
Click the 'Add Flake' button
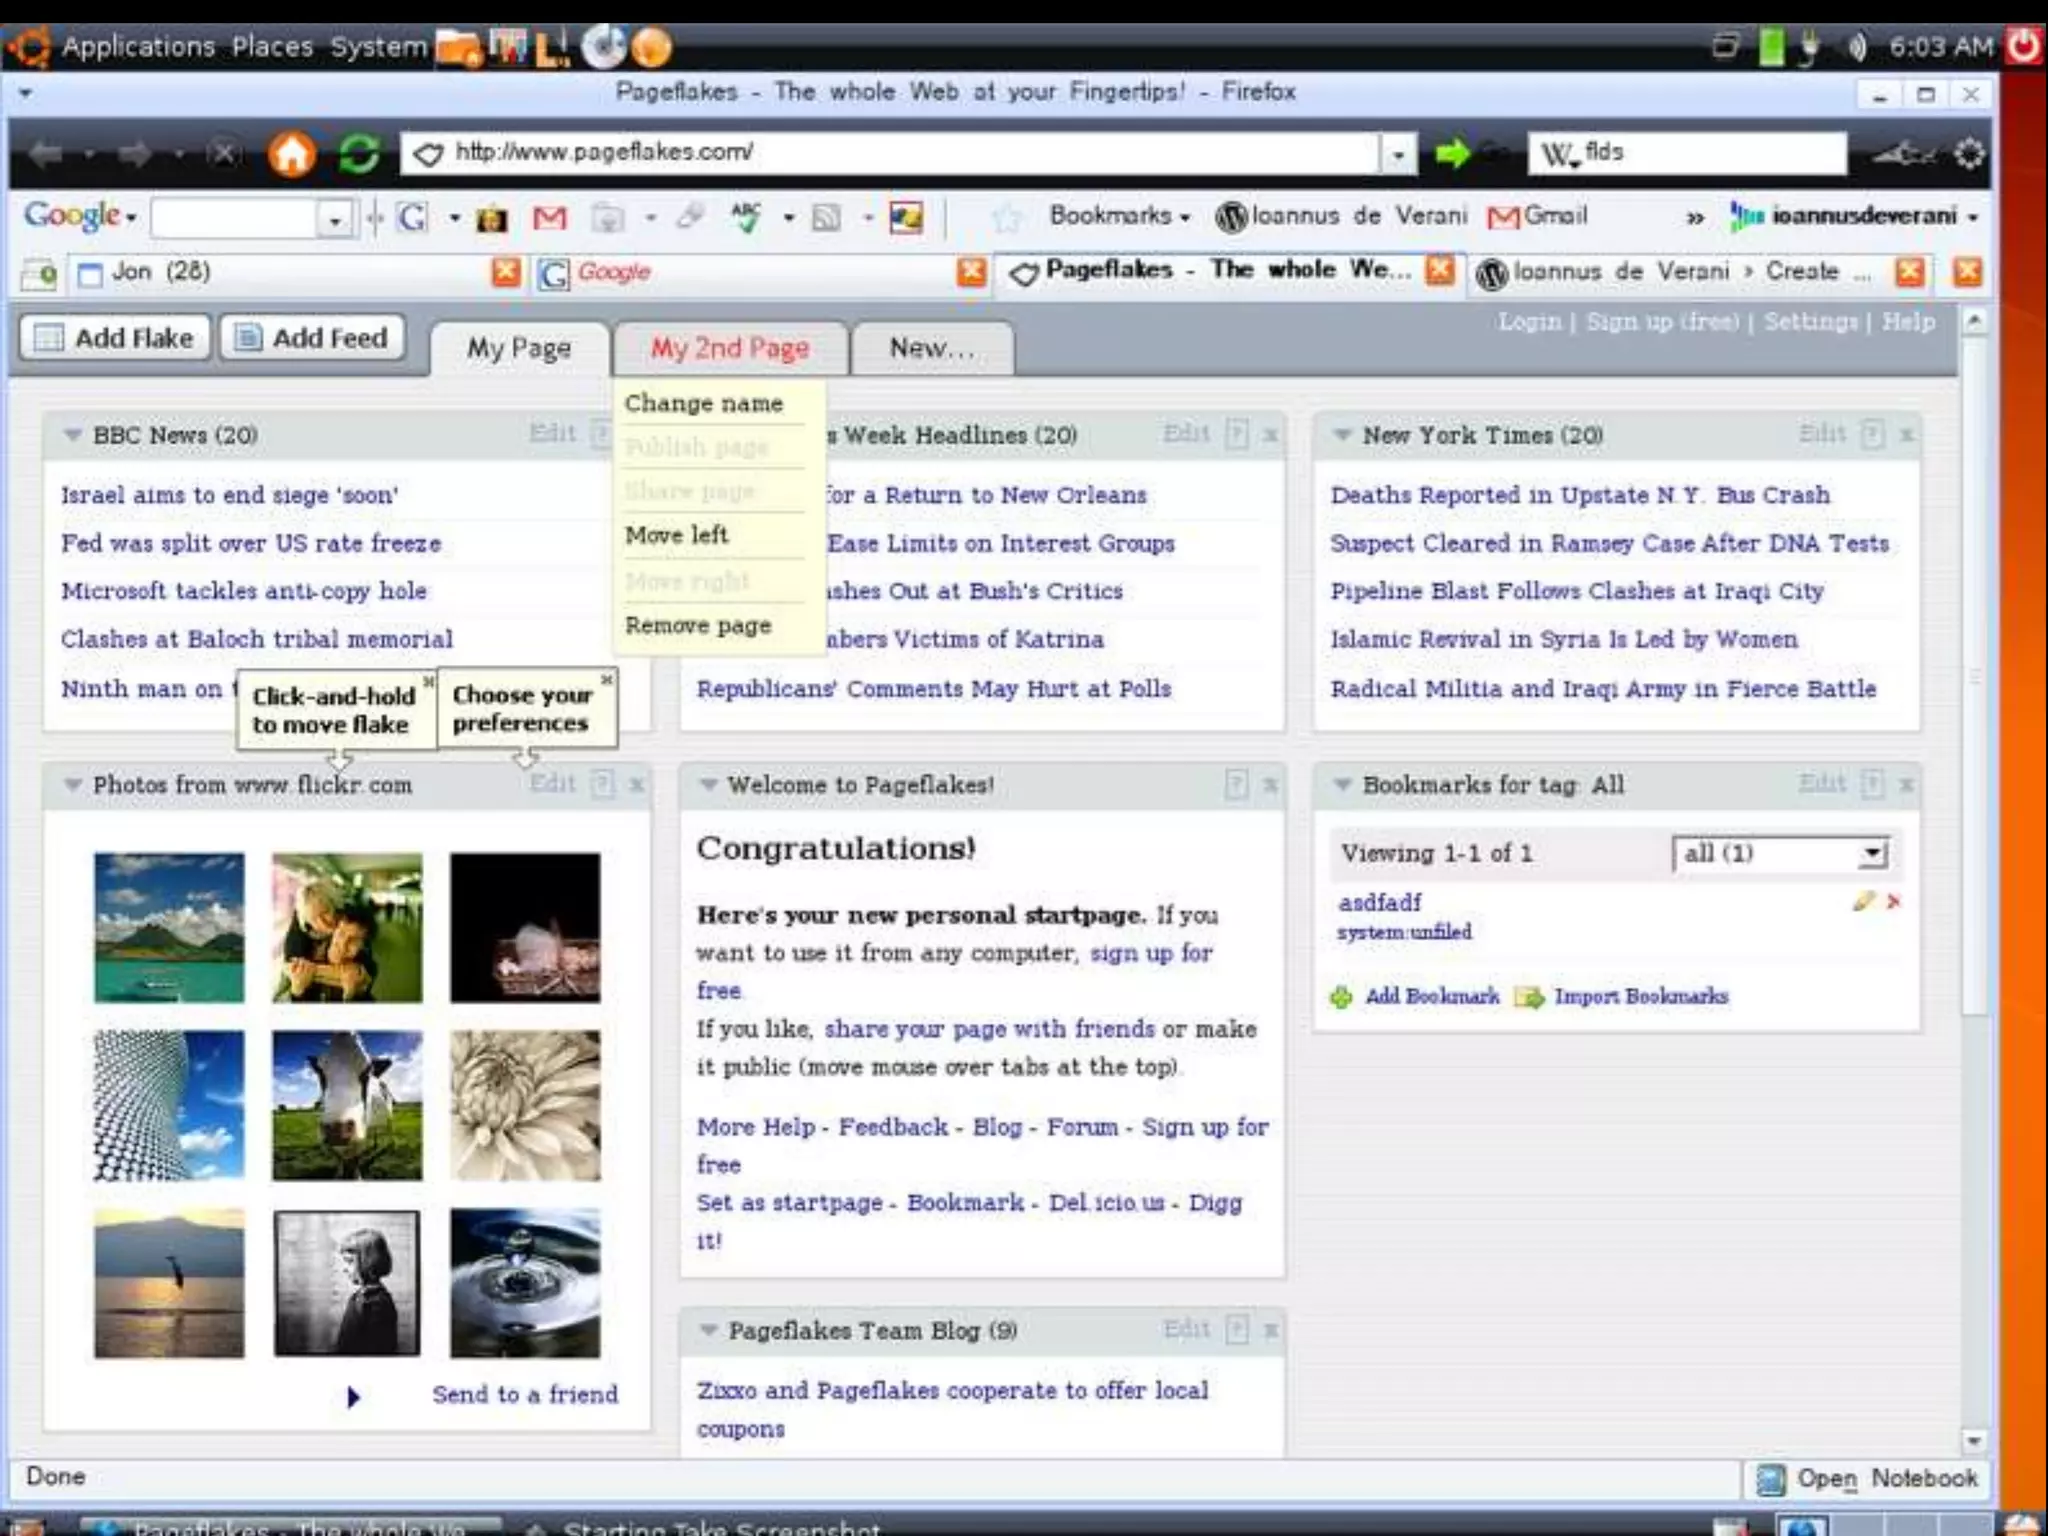tap(115, 338)
